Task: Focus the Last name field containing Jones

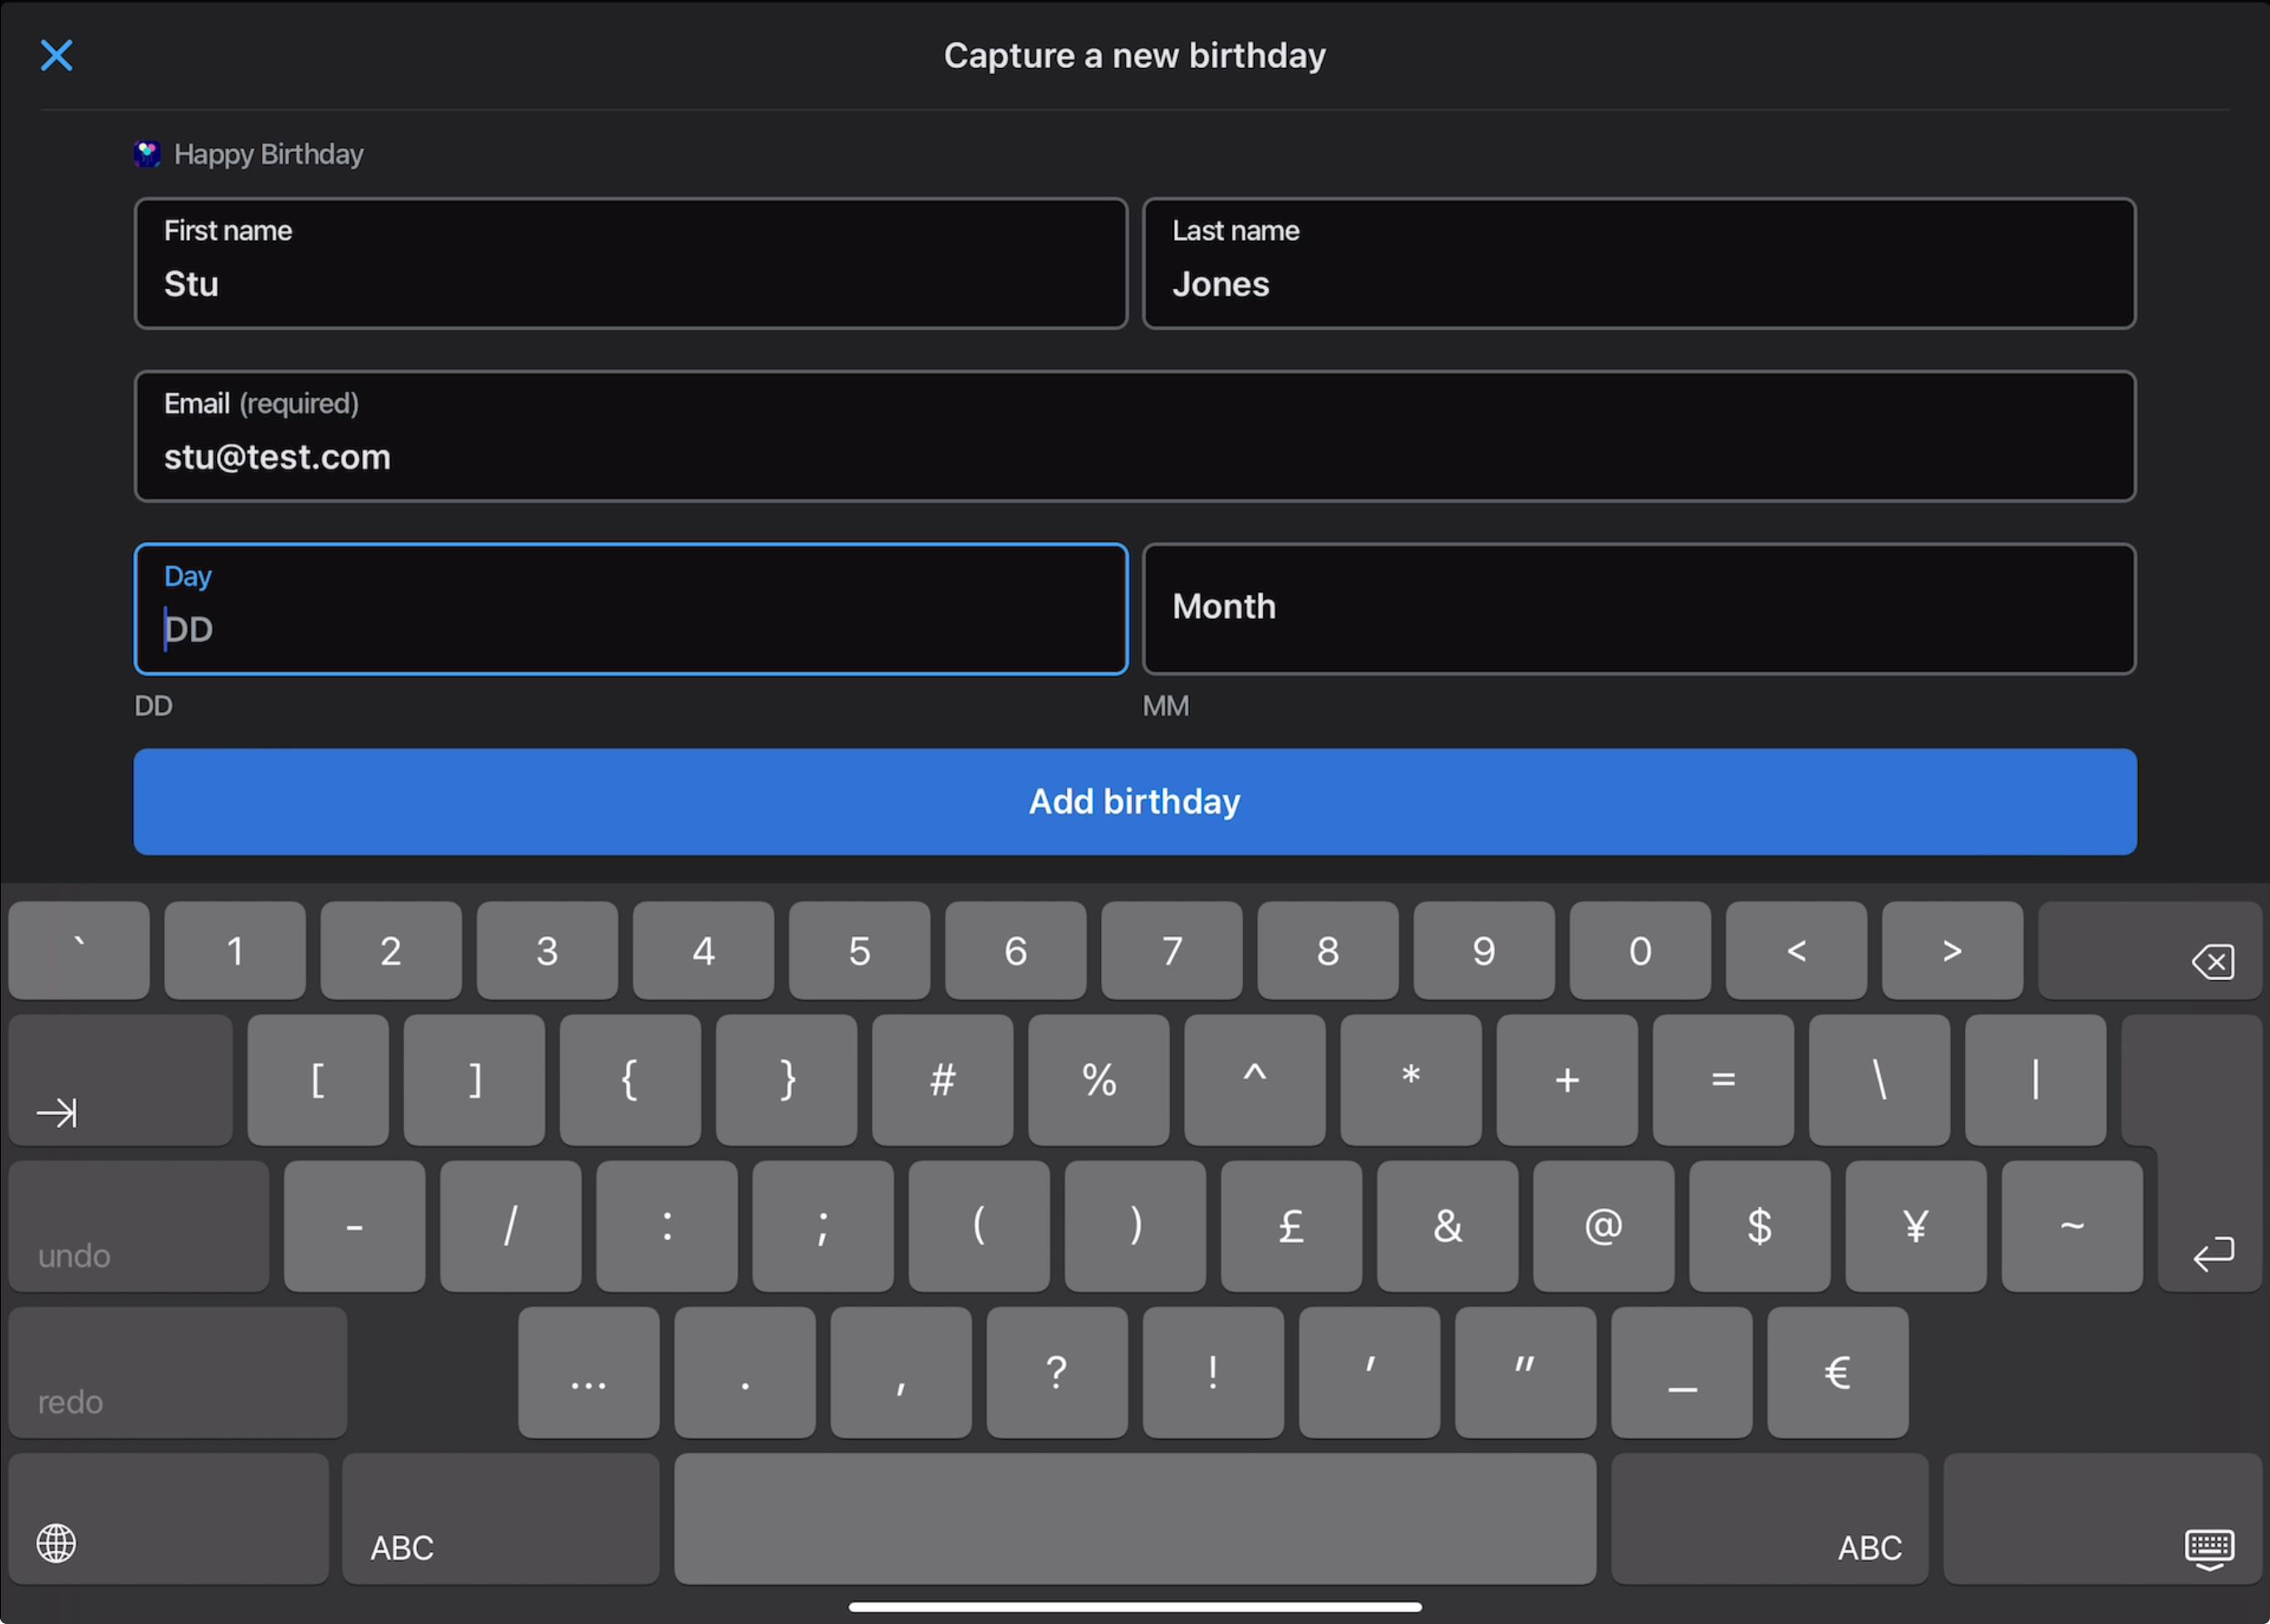Action: pyautogui.click(x=1639, y=263)
